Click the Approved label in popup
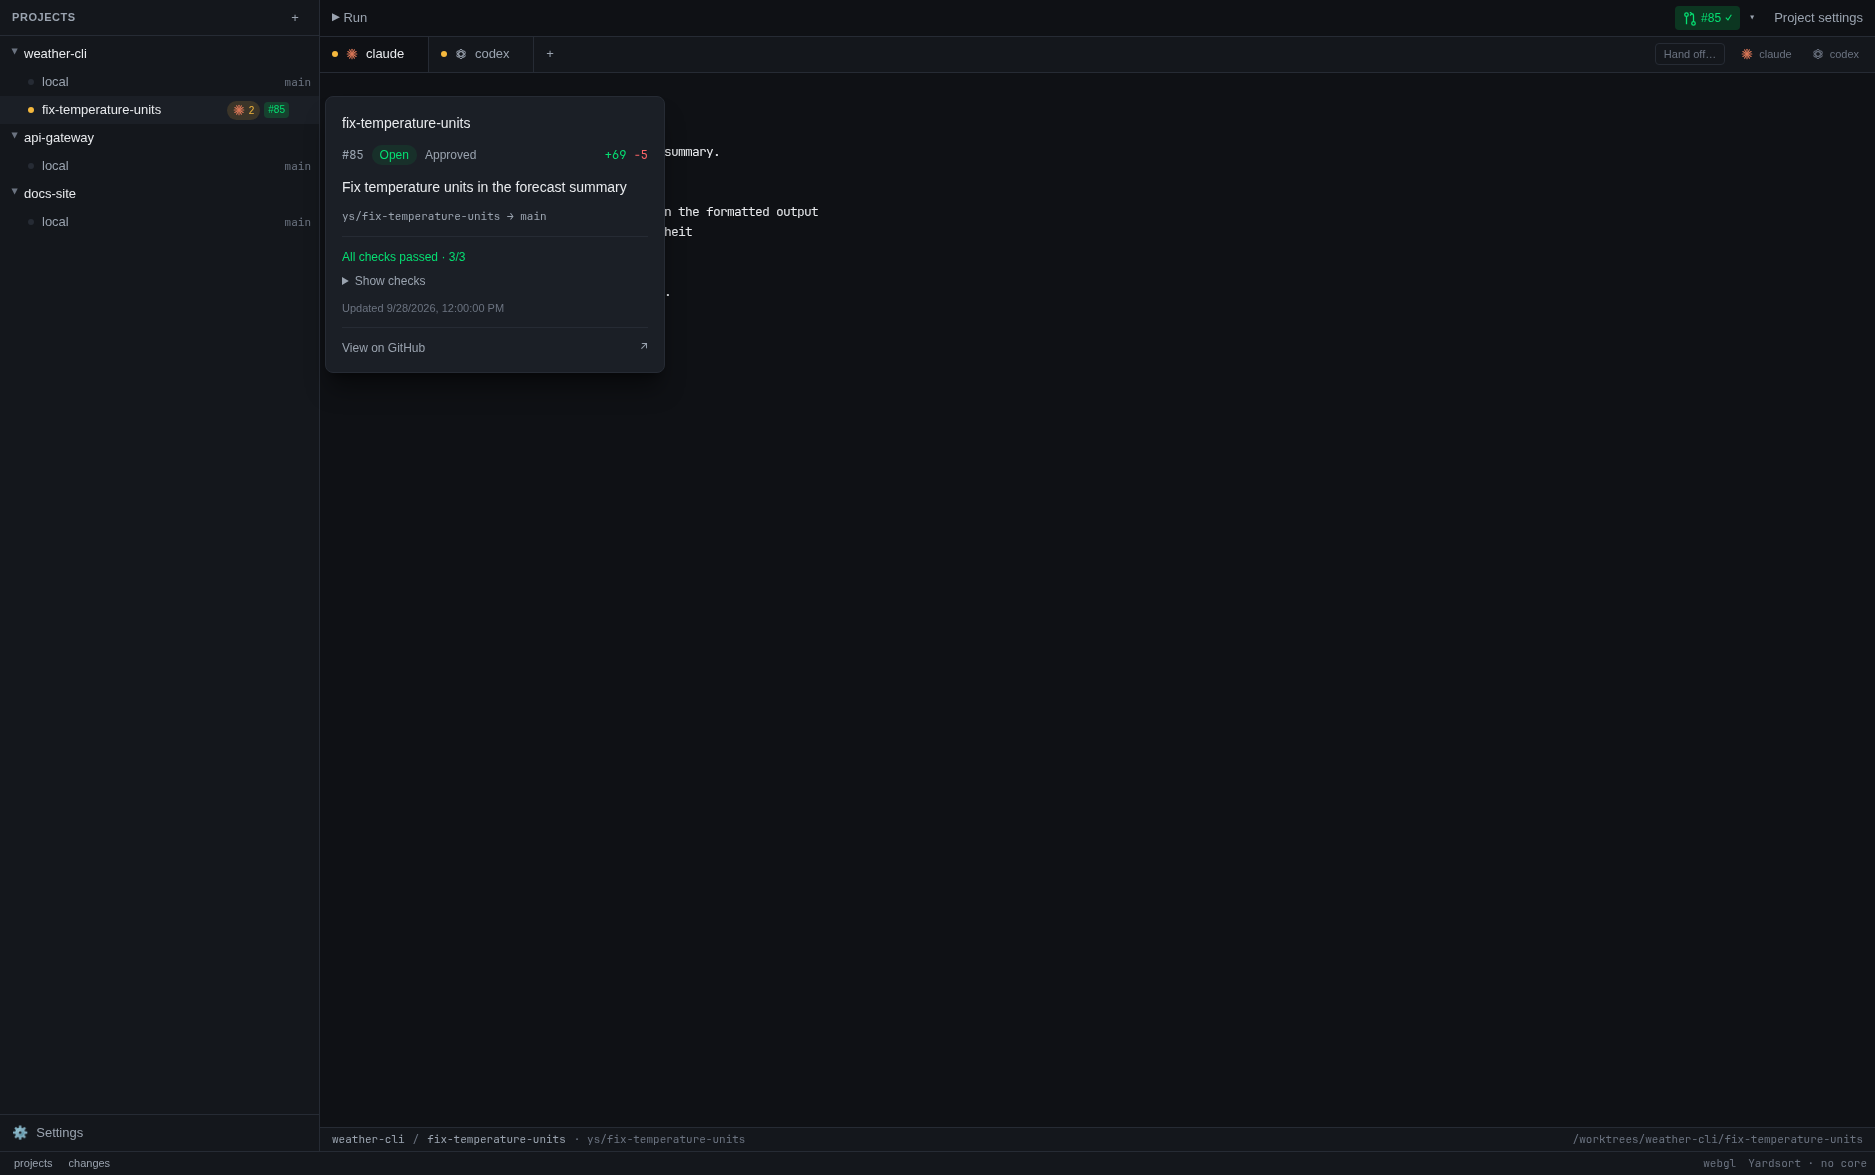1875x1175 pixels. [x=451, y=155]
